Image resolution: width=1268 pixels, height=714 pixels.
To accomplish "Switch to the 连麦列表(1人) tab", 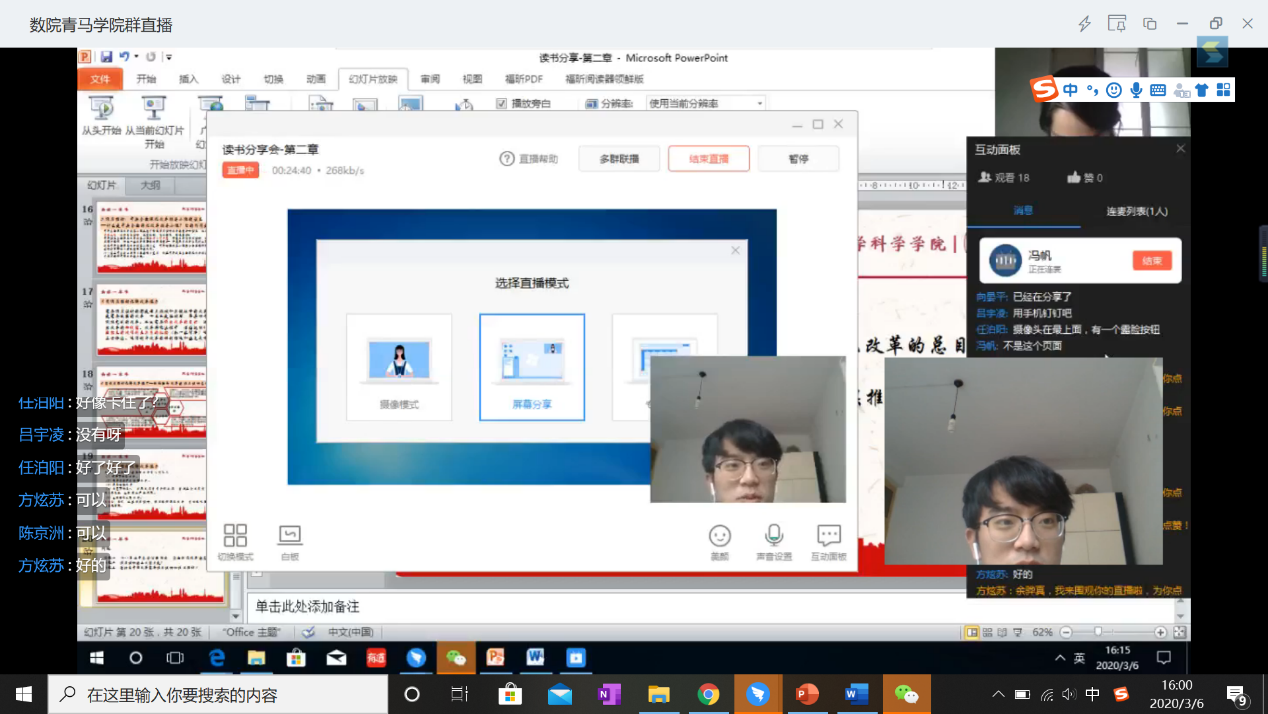I will pos(1136,211).
